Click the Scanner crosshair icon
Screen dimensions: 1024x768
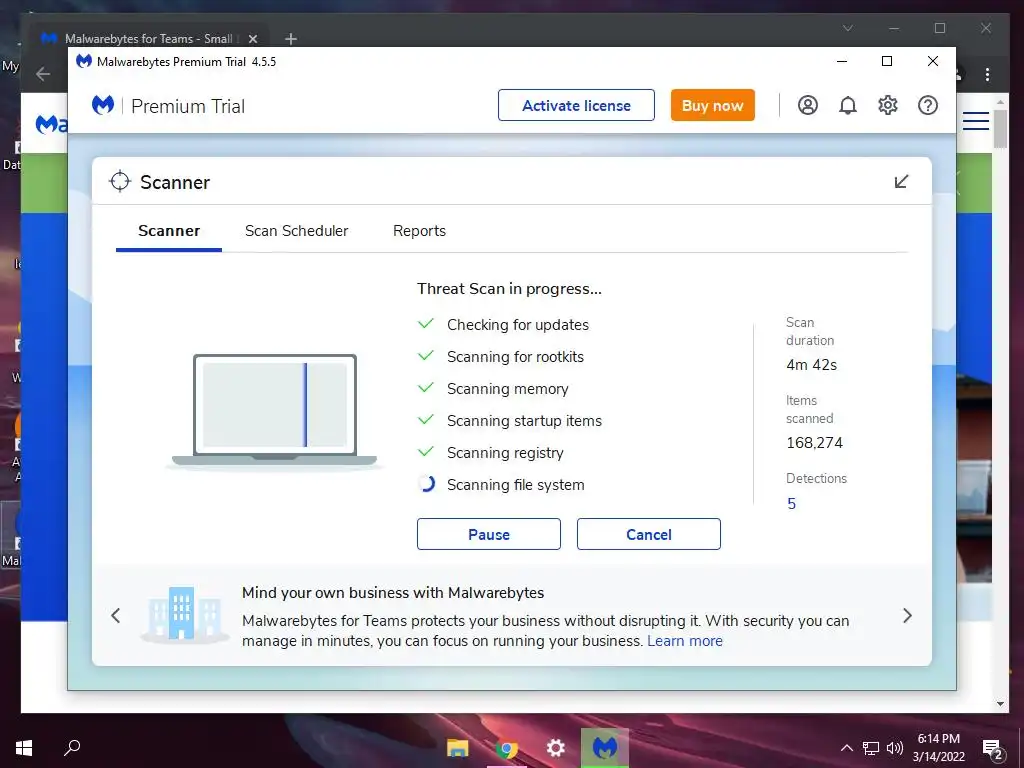(x=120, y=182)
